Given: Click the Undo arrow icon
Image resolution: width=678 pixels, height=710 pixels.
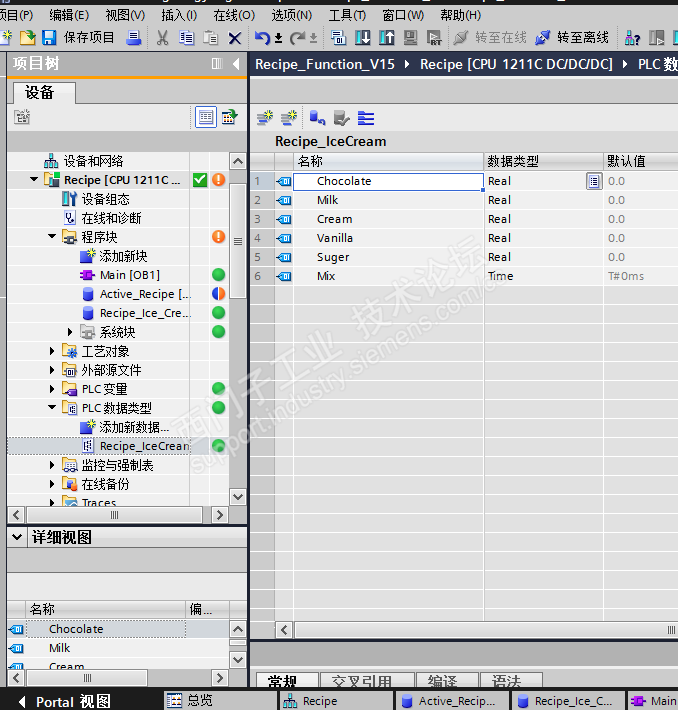Looking at the screenshot, I should click(262, 38).
